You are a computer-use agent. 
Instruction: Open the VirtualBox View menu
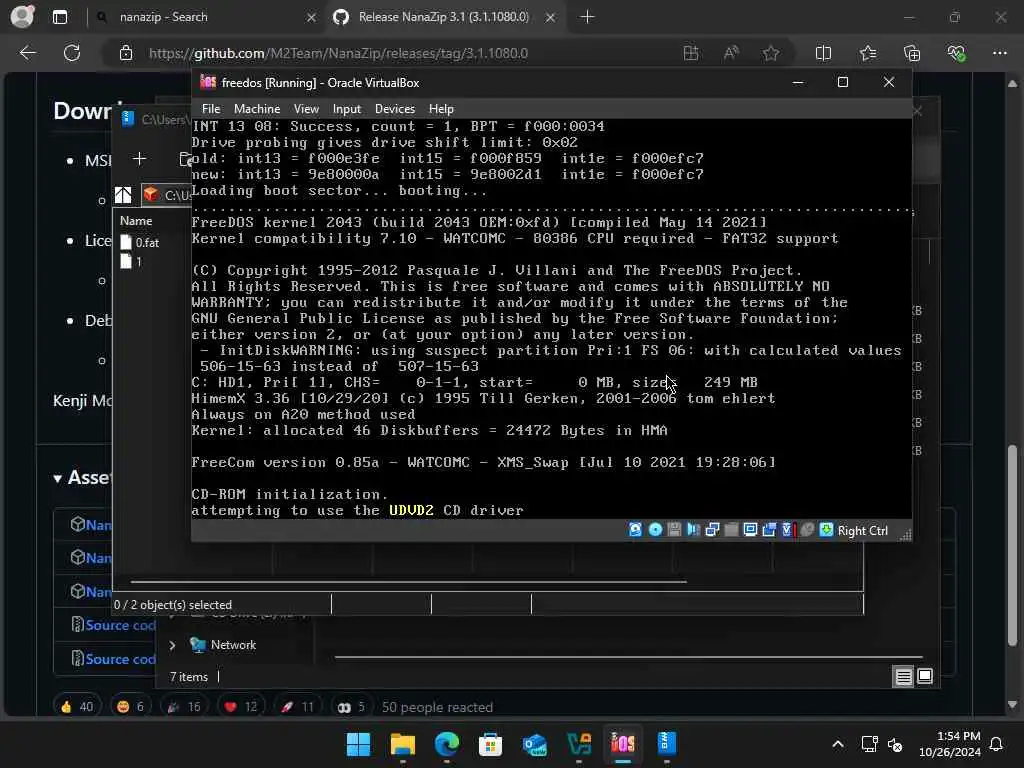[306, 109]
